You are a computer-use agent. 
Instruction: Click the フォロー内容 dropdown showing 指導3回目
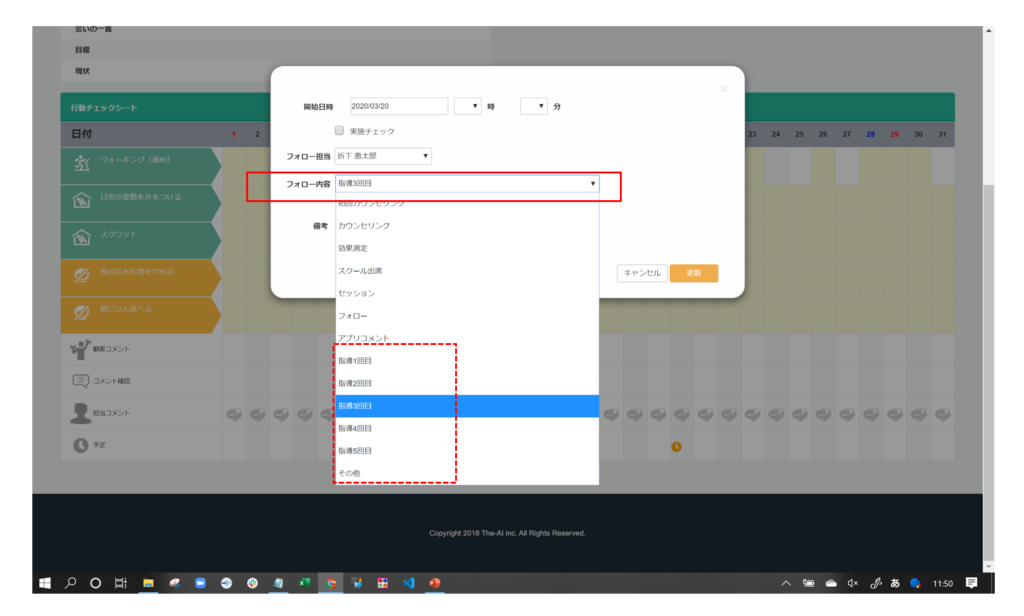coord(467,184)
